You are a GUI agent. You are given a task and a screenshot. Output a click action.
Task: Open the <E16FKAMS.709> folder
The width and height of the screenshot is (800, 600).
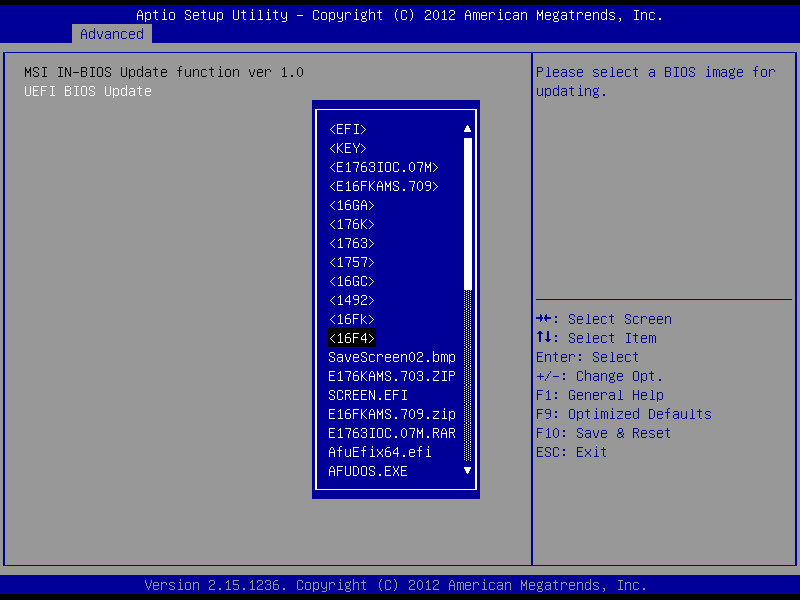coord(384,186)
